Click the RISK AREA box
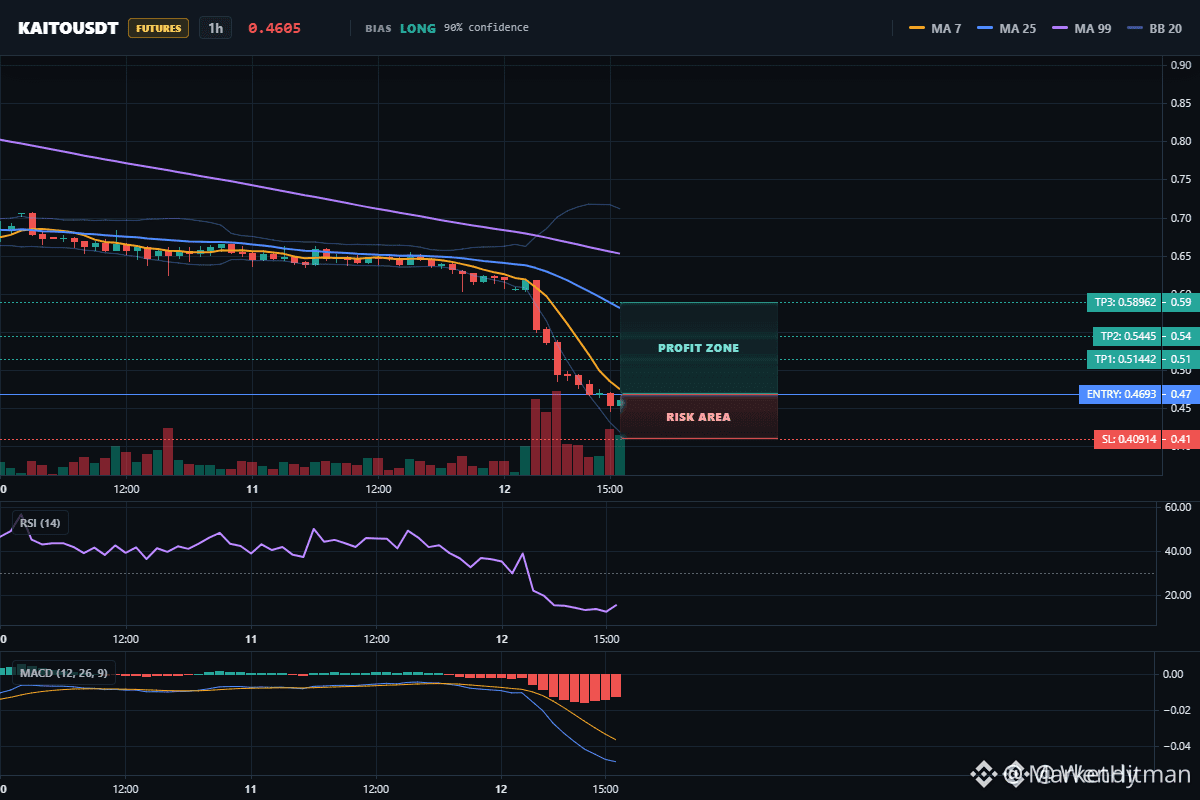The height and width of the screenshot is (800, 1200). point(699,417)
